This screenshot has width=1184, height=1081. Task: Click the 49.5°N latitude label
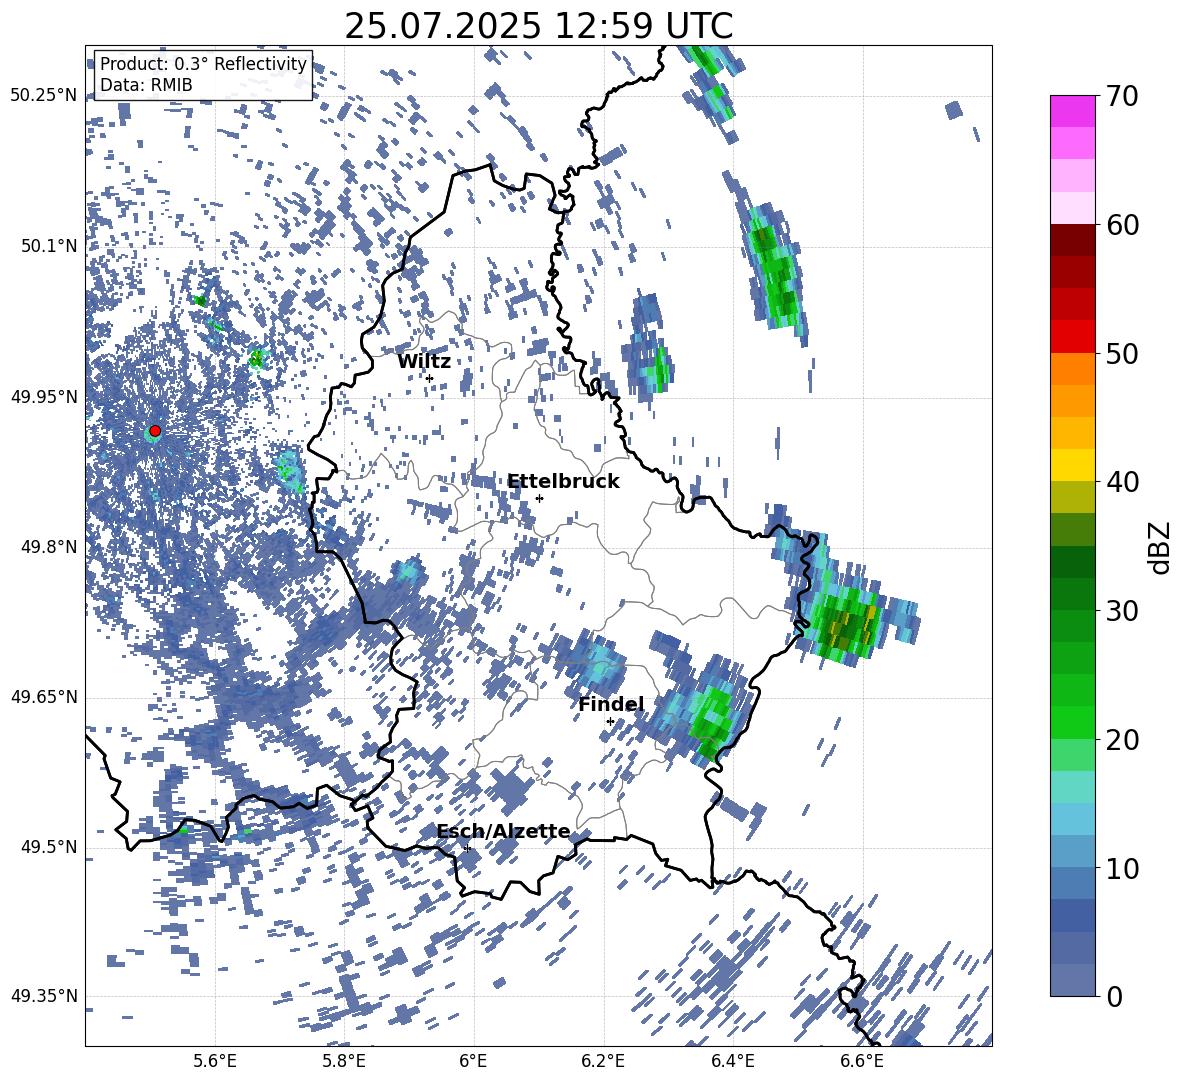(x=50, y=847)
